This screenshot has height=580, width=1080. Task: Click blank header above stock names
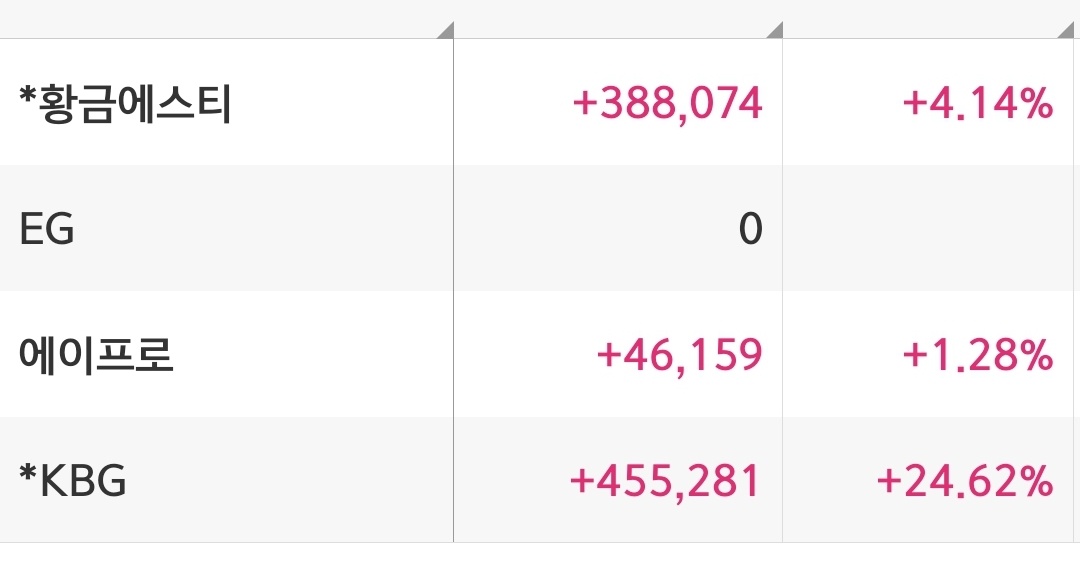coord(227,19)
